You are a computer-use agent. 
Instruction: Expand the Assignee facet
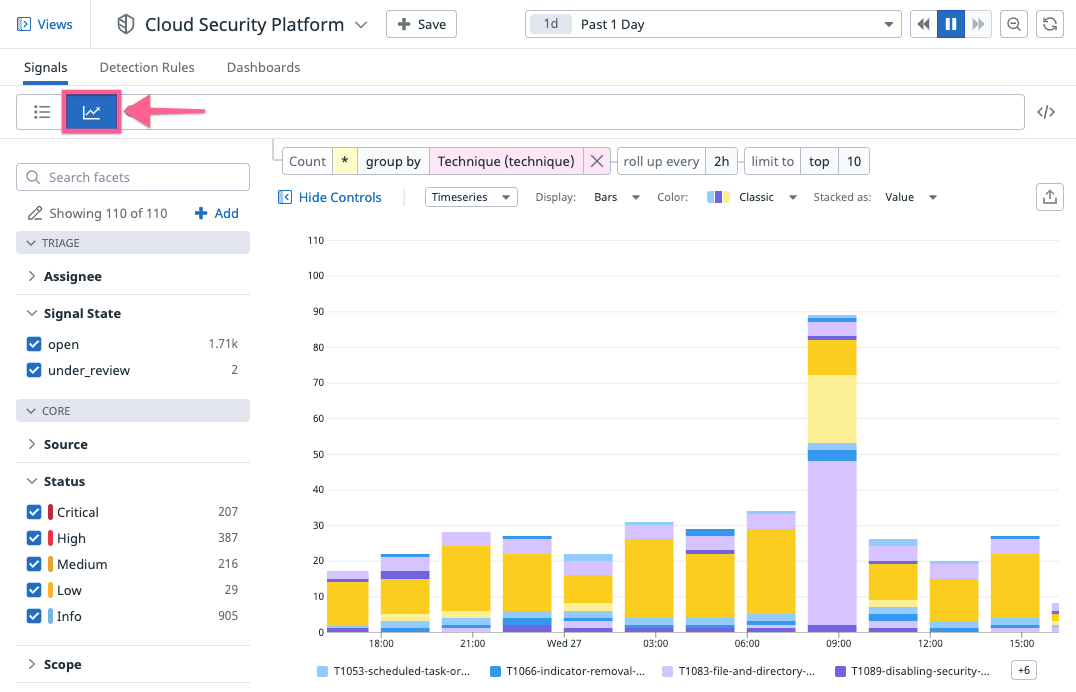[x=72, y=276]
